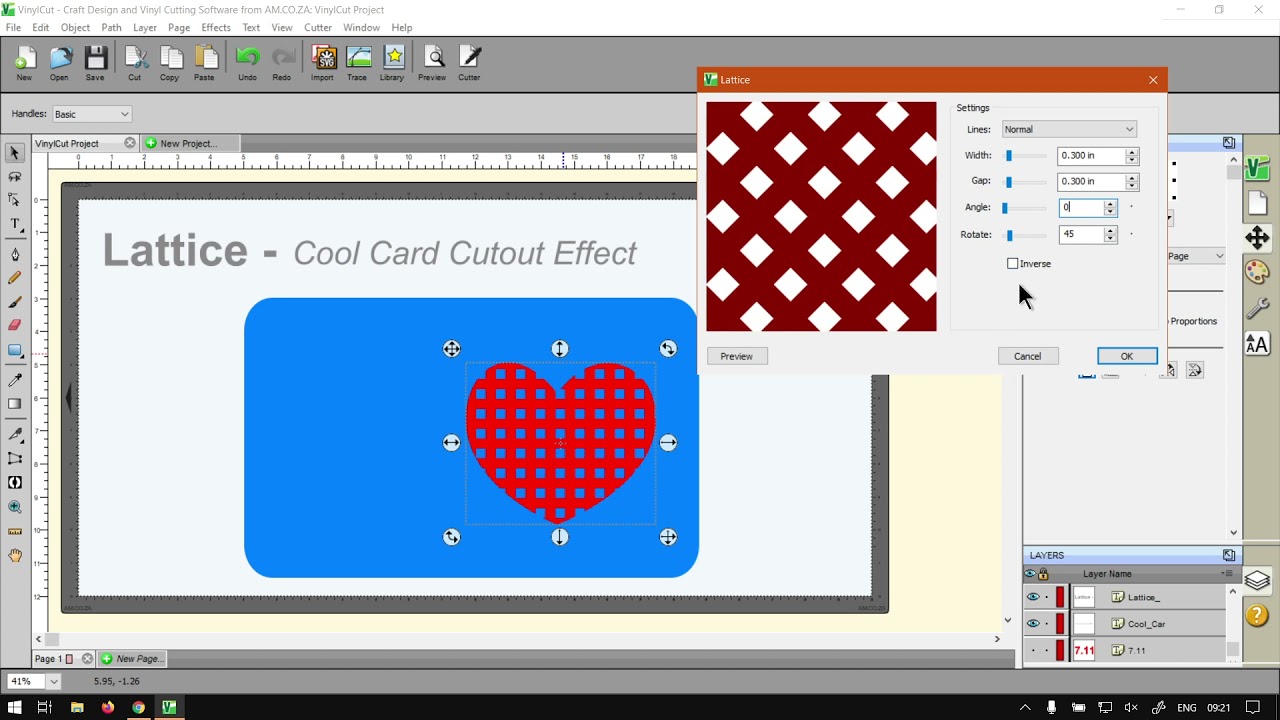This screenshot has height=720, width=1280.
Task: Click the Width slider handle
Action: coord(1009,155)
